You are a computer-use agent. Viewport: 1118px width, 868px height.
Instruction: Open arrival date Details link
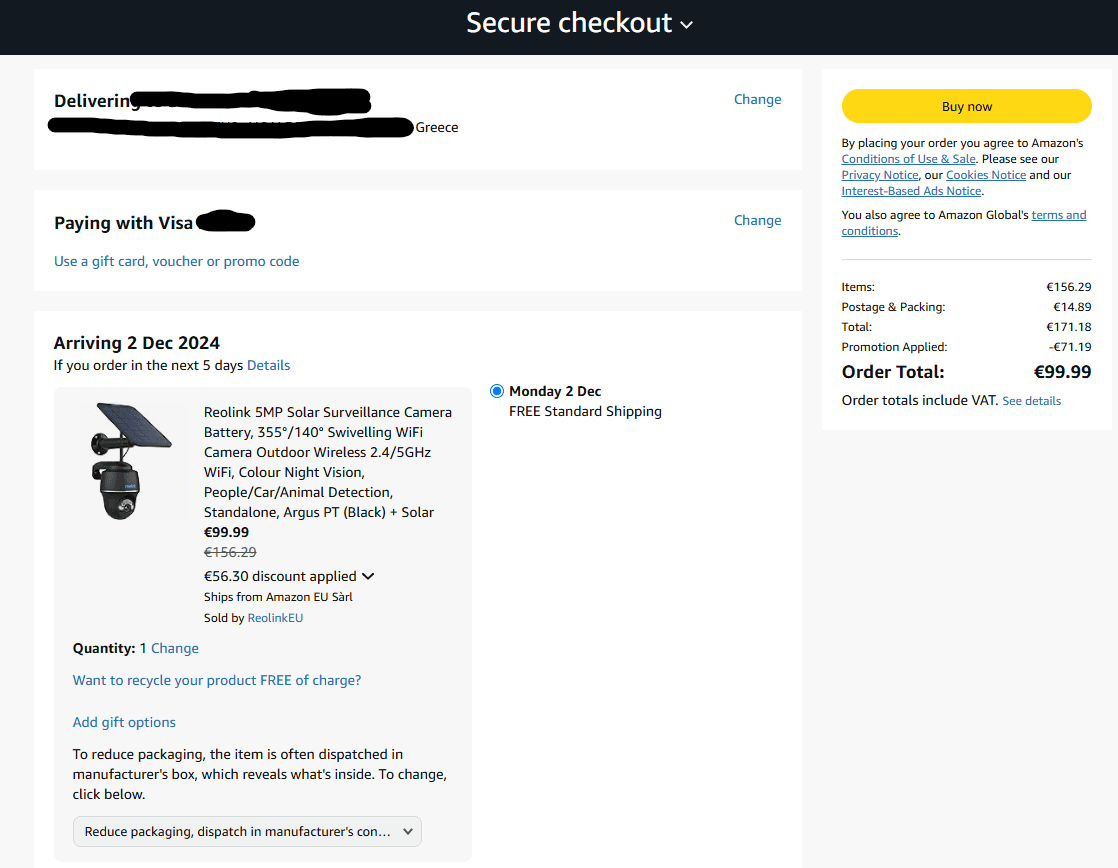point(268,365)
